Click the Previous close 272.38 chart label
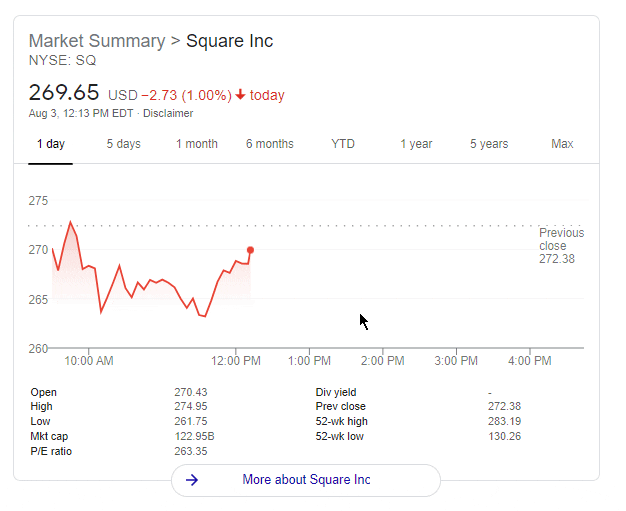Image resolution: width=626 pixels, height=511 pixels. pos(561,246)
